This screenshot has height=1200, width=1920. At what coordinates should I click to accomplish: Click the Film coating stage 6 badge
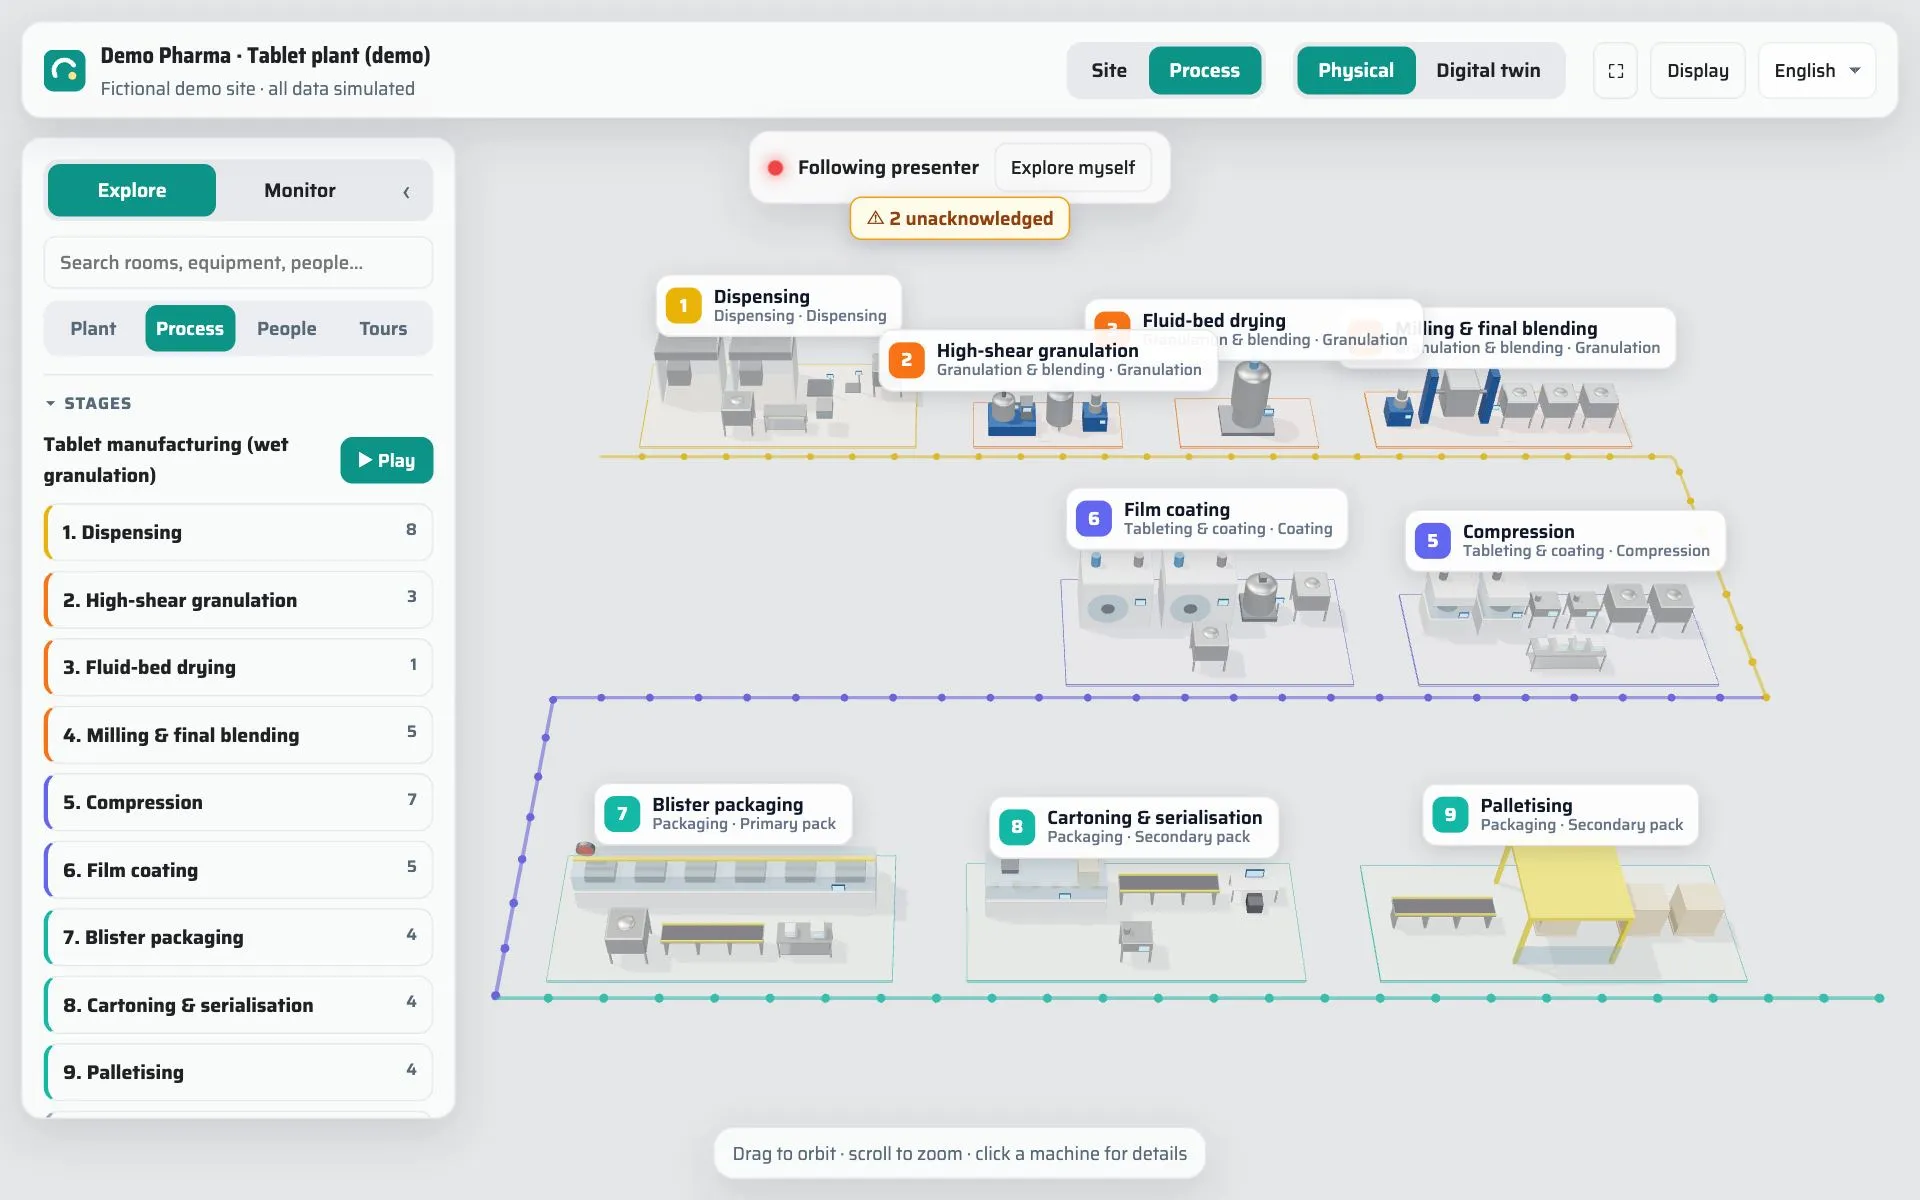click(1094, 519)
